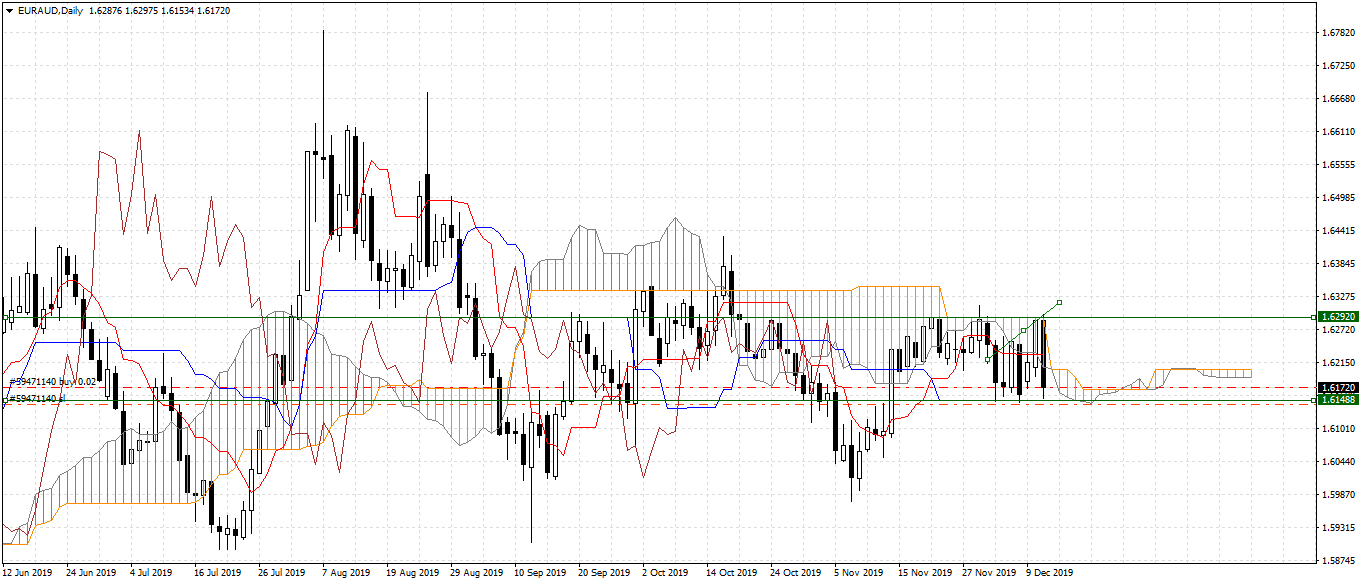Grab the bottom end handle of the green trendline
Viewport: 1362px width, 584px height.
coord(988,358)
